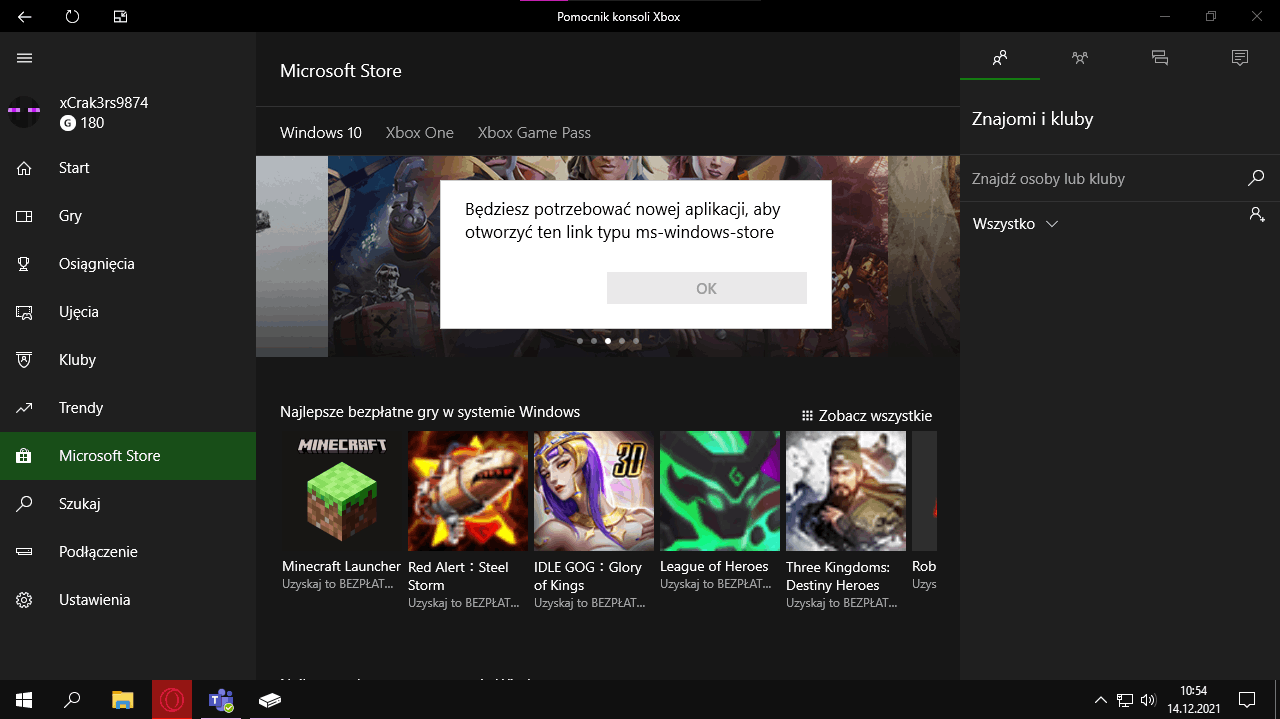
Task: Open Ustawienia settings in sidebar
Action: pos(128,600)
